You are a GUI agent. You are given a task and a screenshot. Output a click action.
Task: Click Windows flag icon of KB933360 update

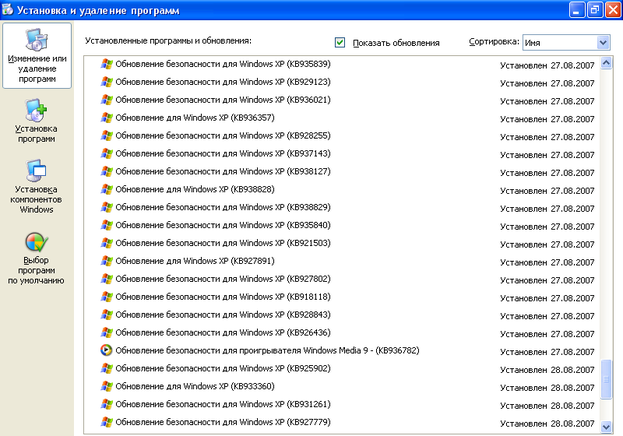coord(106,386)
